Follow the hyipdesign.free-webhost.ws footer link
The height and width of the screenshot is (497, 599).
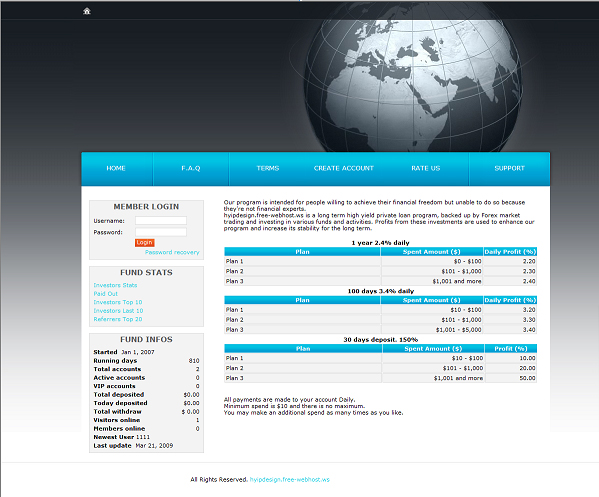pos(290,479)
